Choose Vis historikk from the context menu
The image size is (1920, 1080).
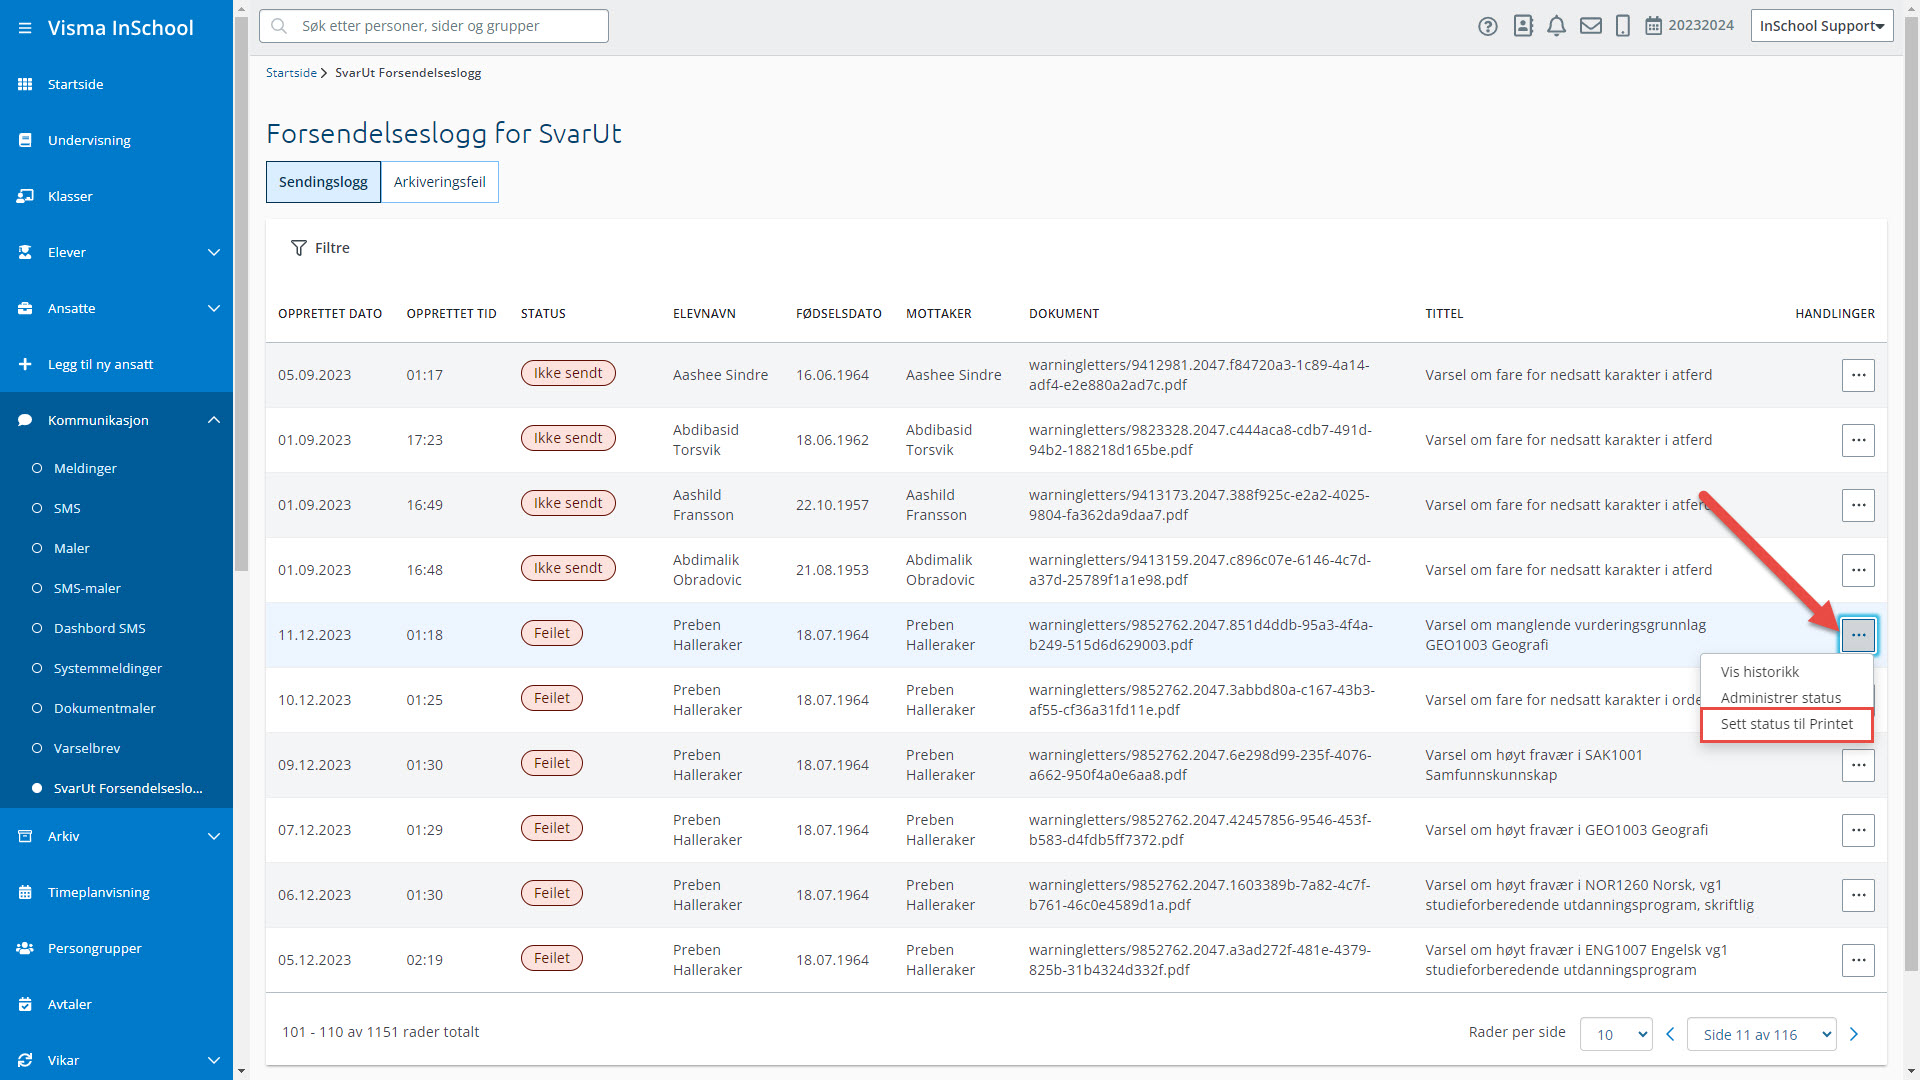(x=1759, y=672)
